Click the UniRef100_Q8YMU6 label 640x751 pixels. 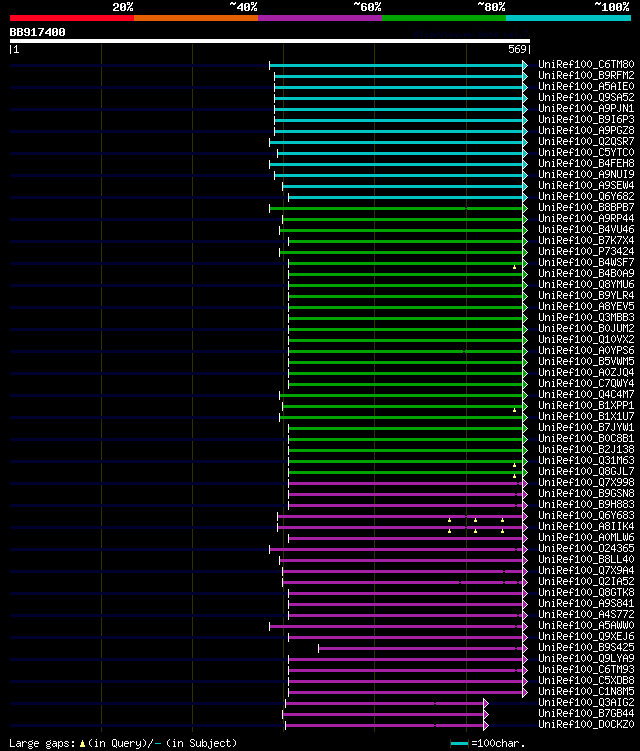click(586, 284)
